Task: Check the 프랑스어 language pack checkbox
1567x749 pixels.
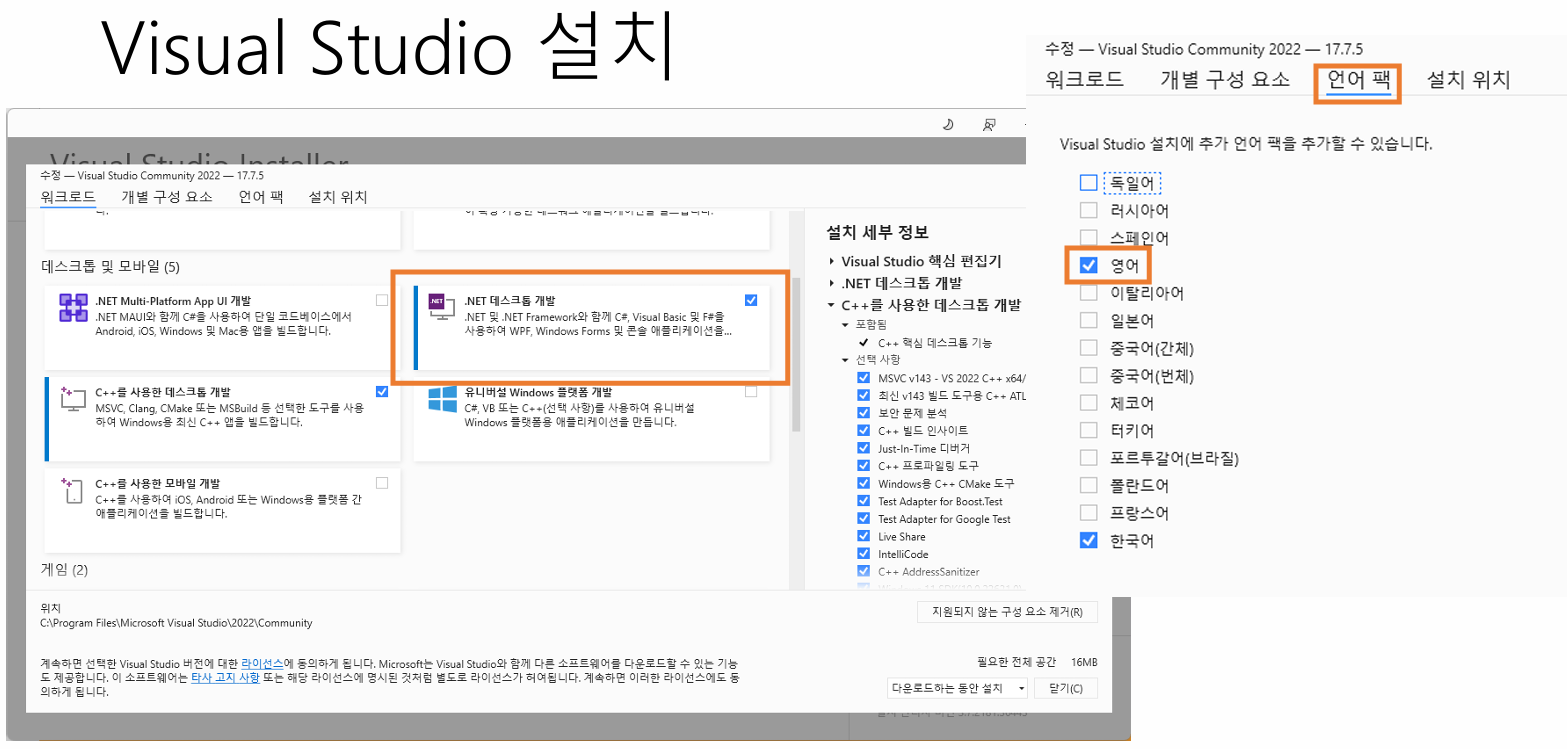Action: (1089, 513)
